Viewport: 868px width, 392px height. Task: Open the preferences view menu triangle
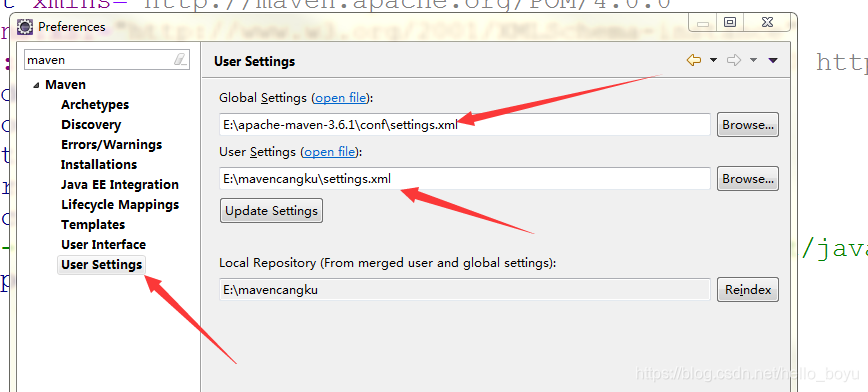coord(773,60)
